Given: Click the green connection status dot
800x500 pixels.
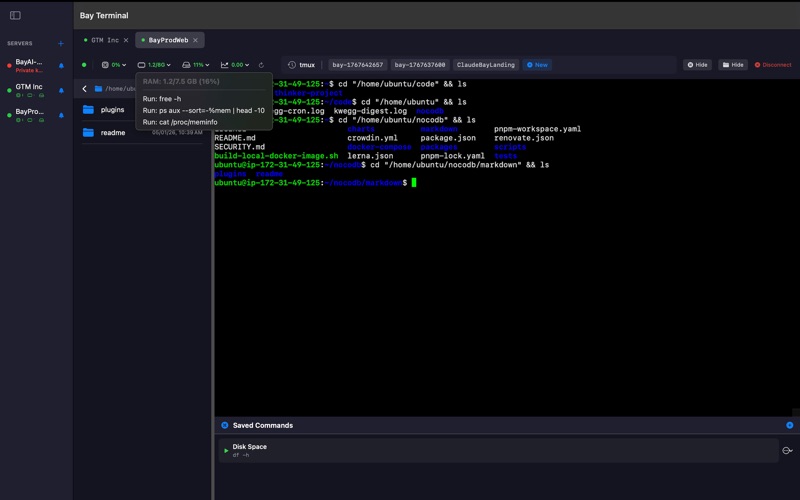Looking at the screenshot, I should pos(84,65).
